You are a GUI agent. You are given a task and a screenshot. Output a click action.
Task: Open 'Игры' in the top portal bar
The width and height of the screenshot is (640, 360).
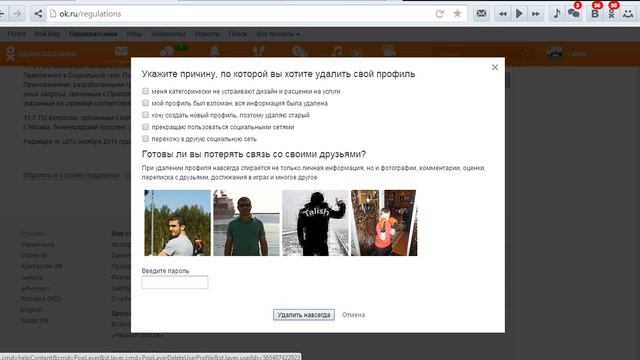coord(134,34)
